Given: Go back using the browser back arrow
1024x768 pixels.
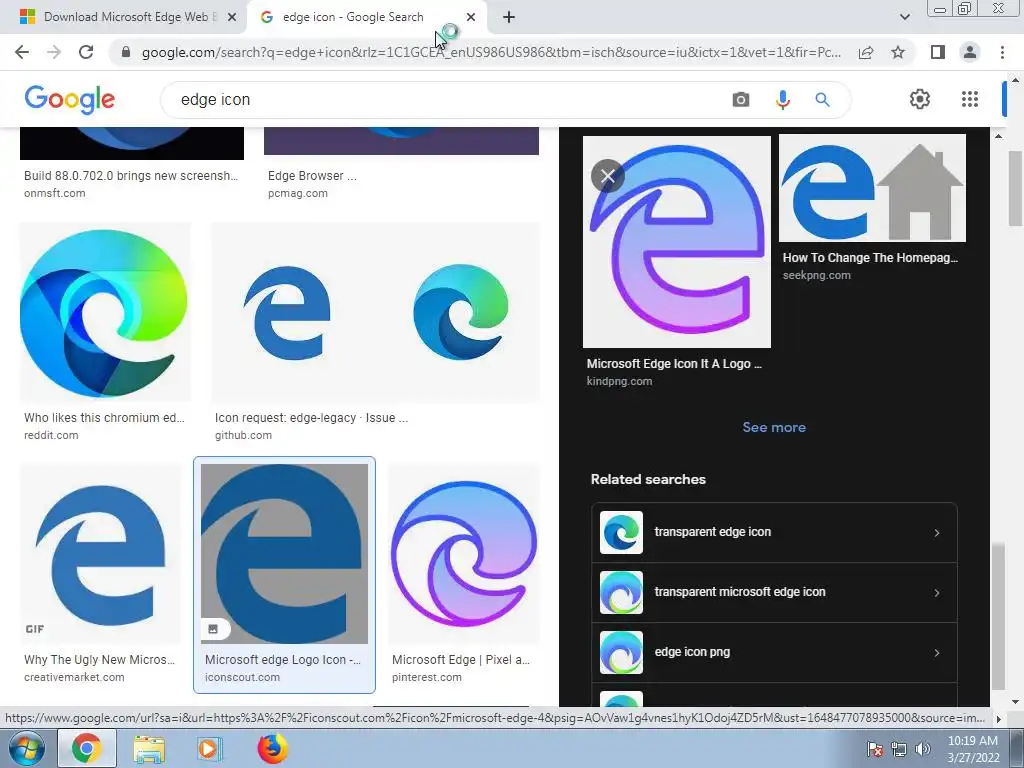Looking at the screenshot, I should click(22, 52).
